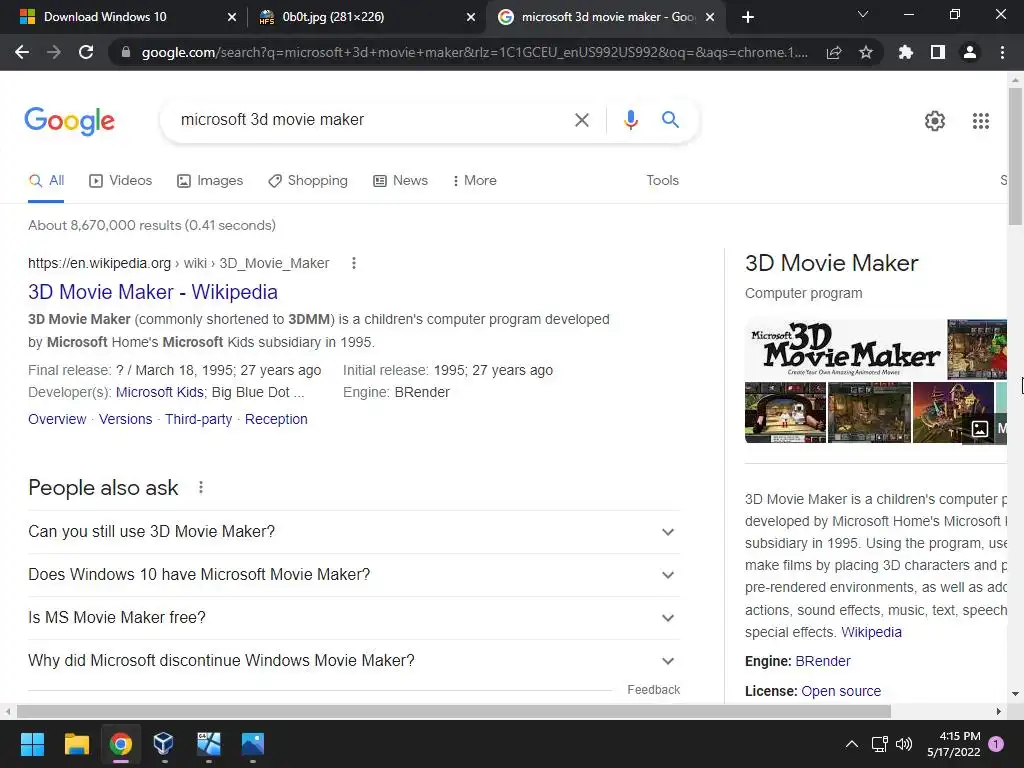Open the Google apps grid
Viewport: 1024px width, 768px height.
[x=981, y=121]
